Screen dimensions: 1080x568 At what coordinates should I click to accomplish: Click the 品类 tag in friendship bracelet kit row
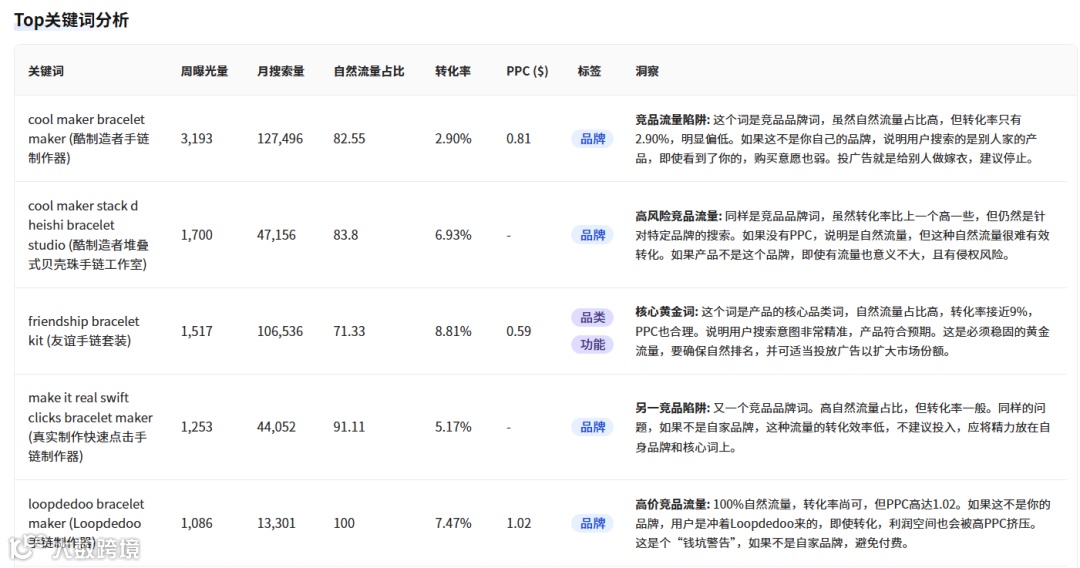[592, 317]
